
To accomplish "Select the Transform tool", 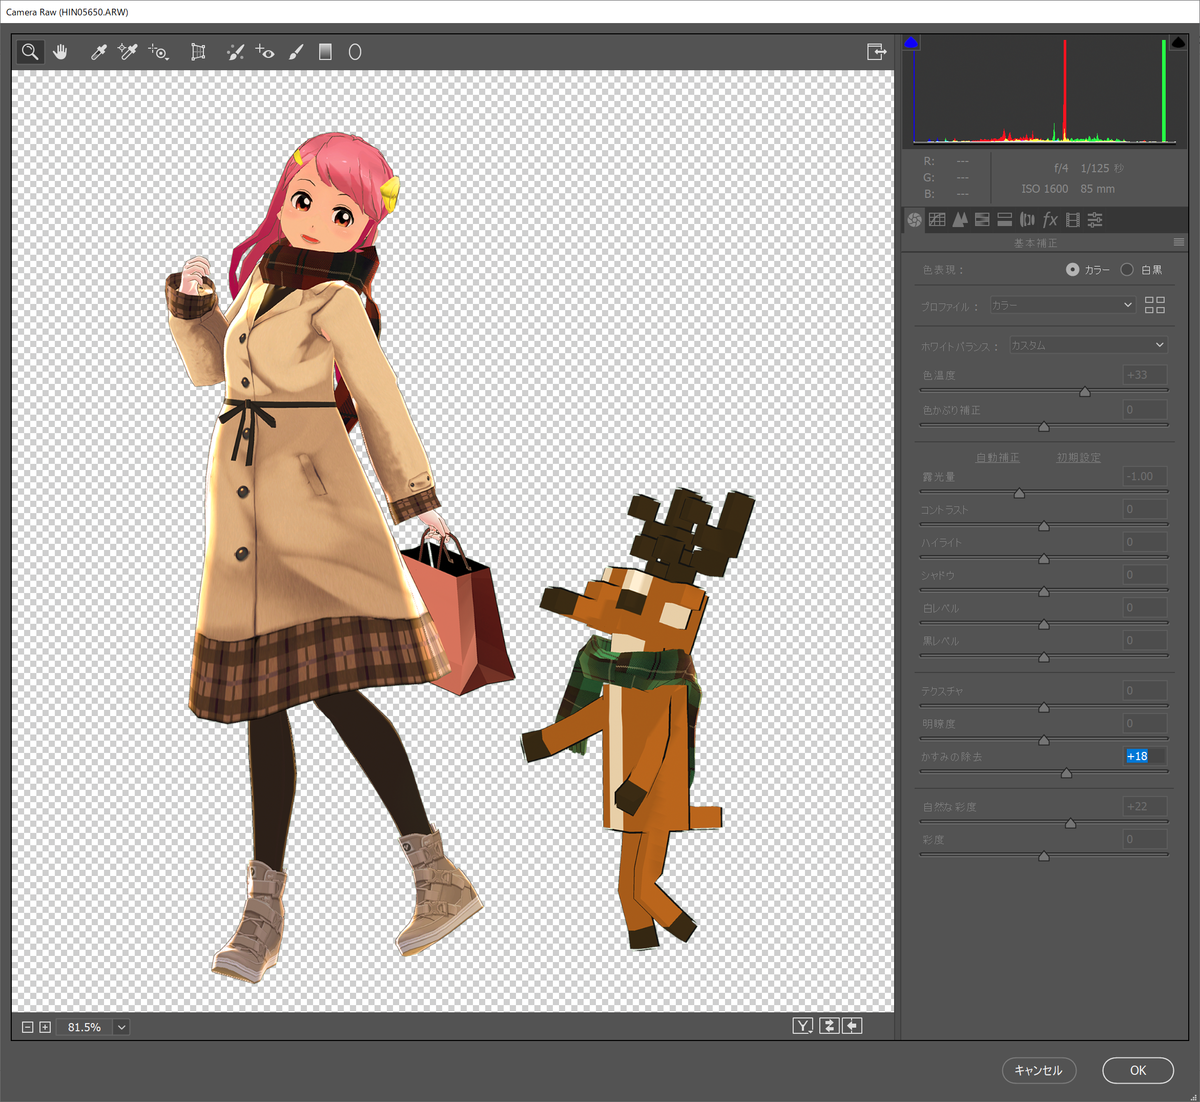I will click(x=198, y=52).
